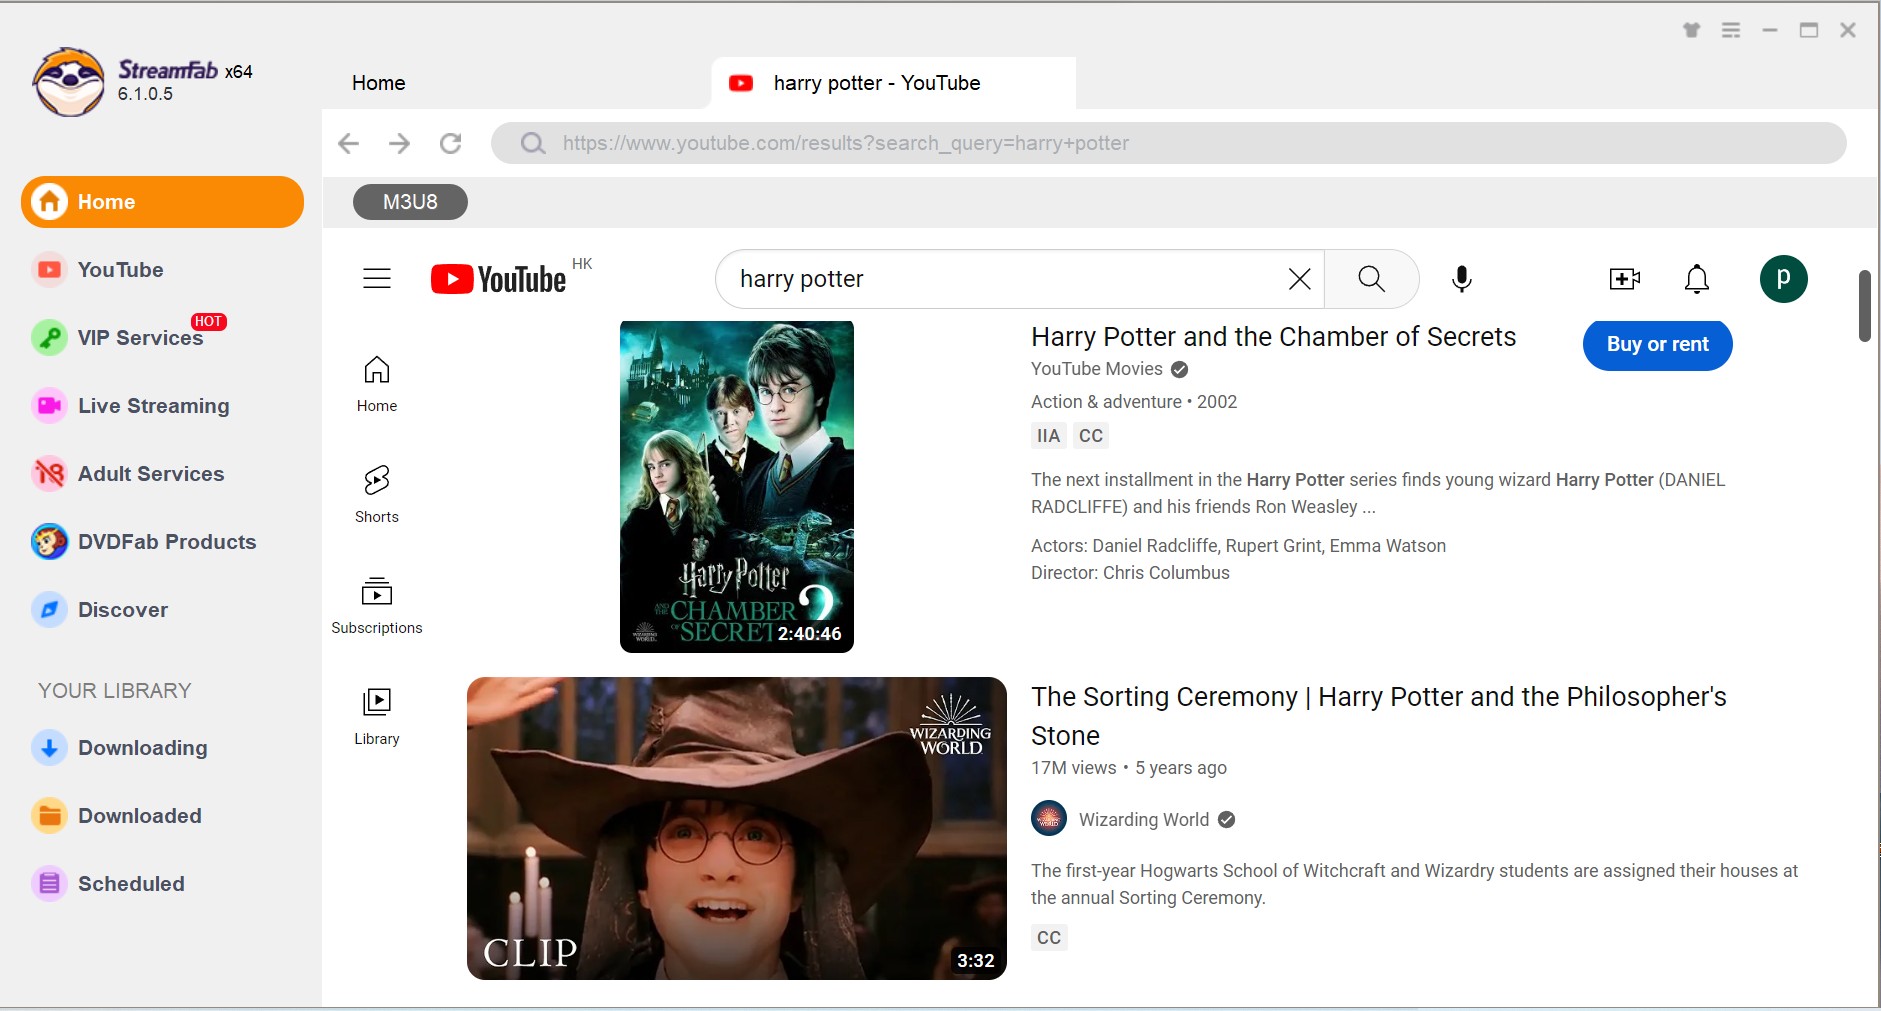Switch to harry potter - YouTube tab
1881x1011 pixels.
point(894,83)
